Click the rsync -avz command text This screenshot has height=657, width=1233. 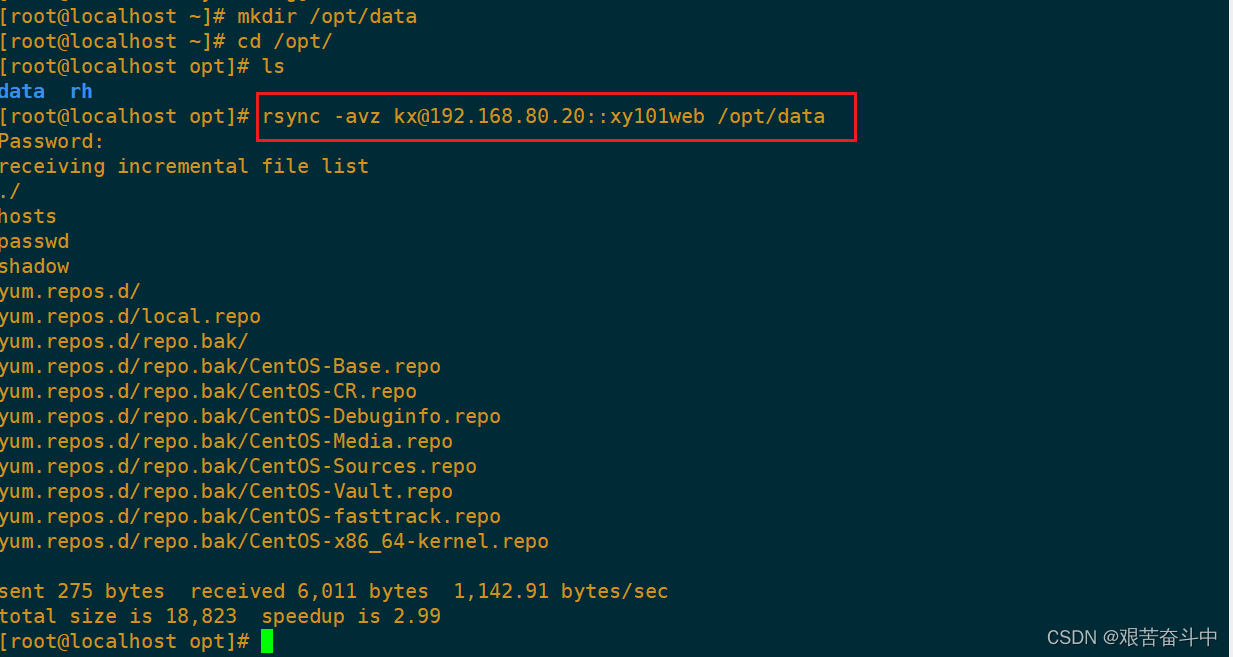tap(544, 116)
